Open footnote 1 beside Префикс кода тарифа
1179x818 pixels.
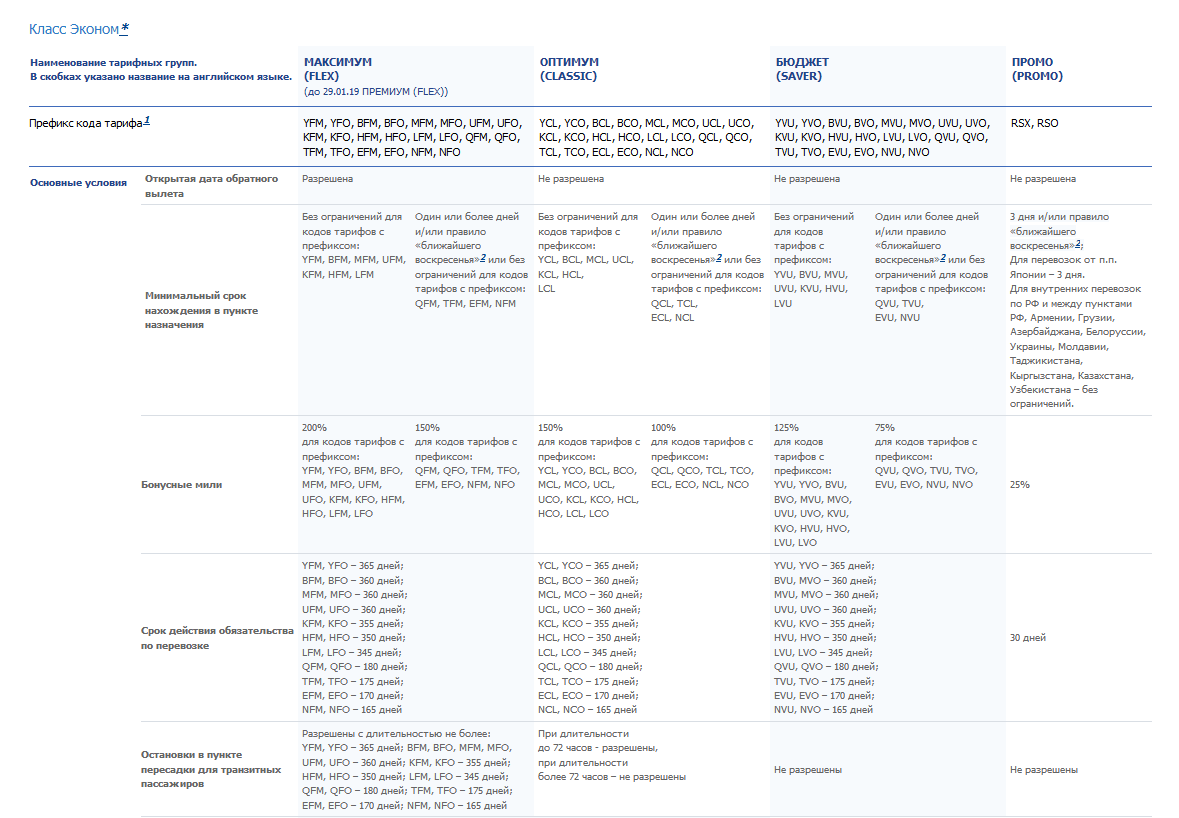(147, 120)
